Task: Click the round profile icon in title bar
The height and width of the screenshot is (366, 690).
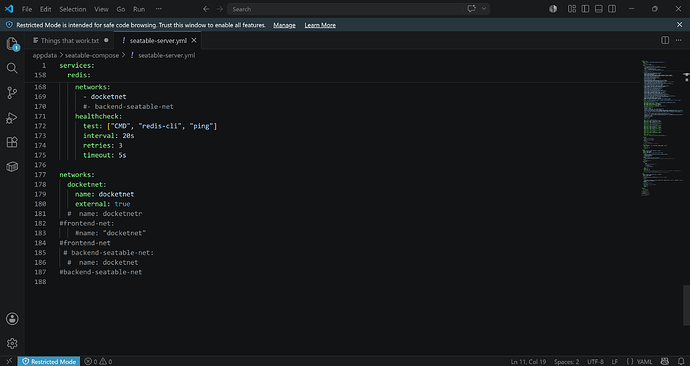Action: [x=553, y=9]
